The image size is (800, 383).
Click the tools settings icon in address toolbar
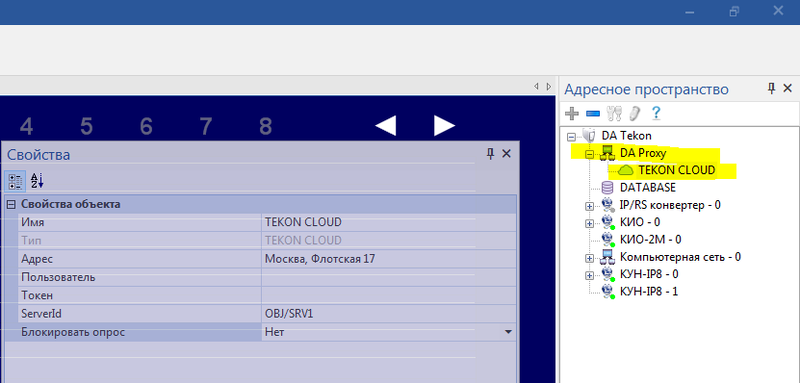613,113
